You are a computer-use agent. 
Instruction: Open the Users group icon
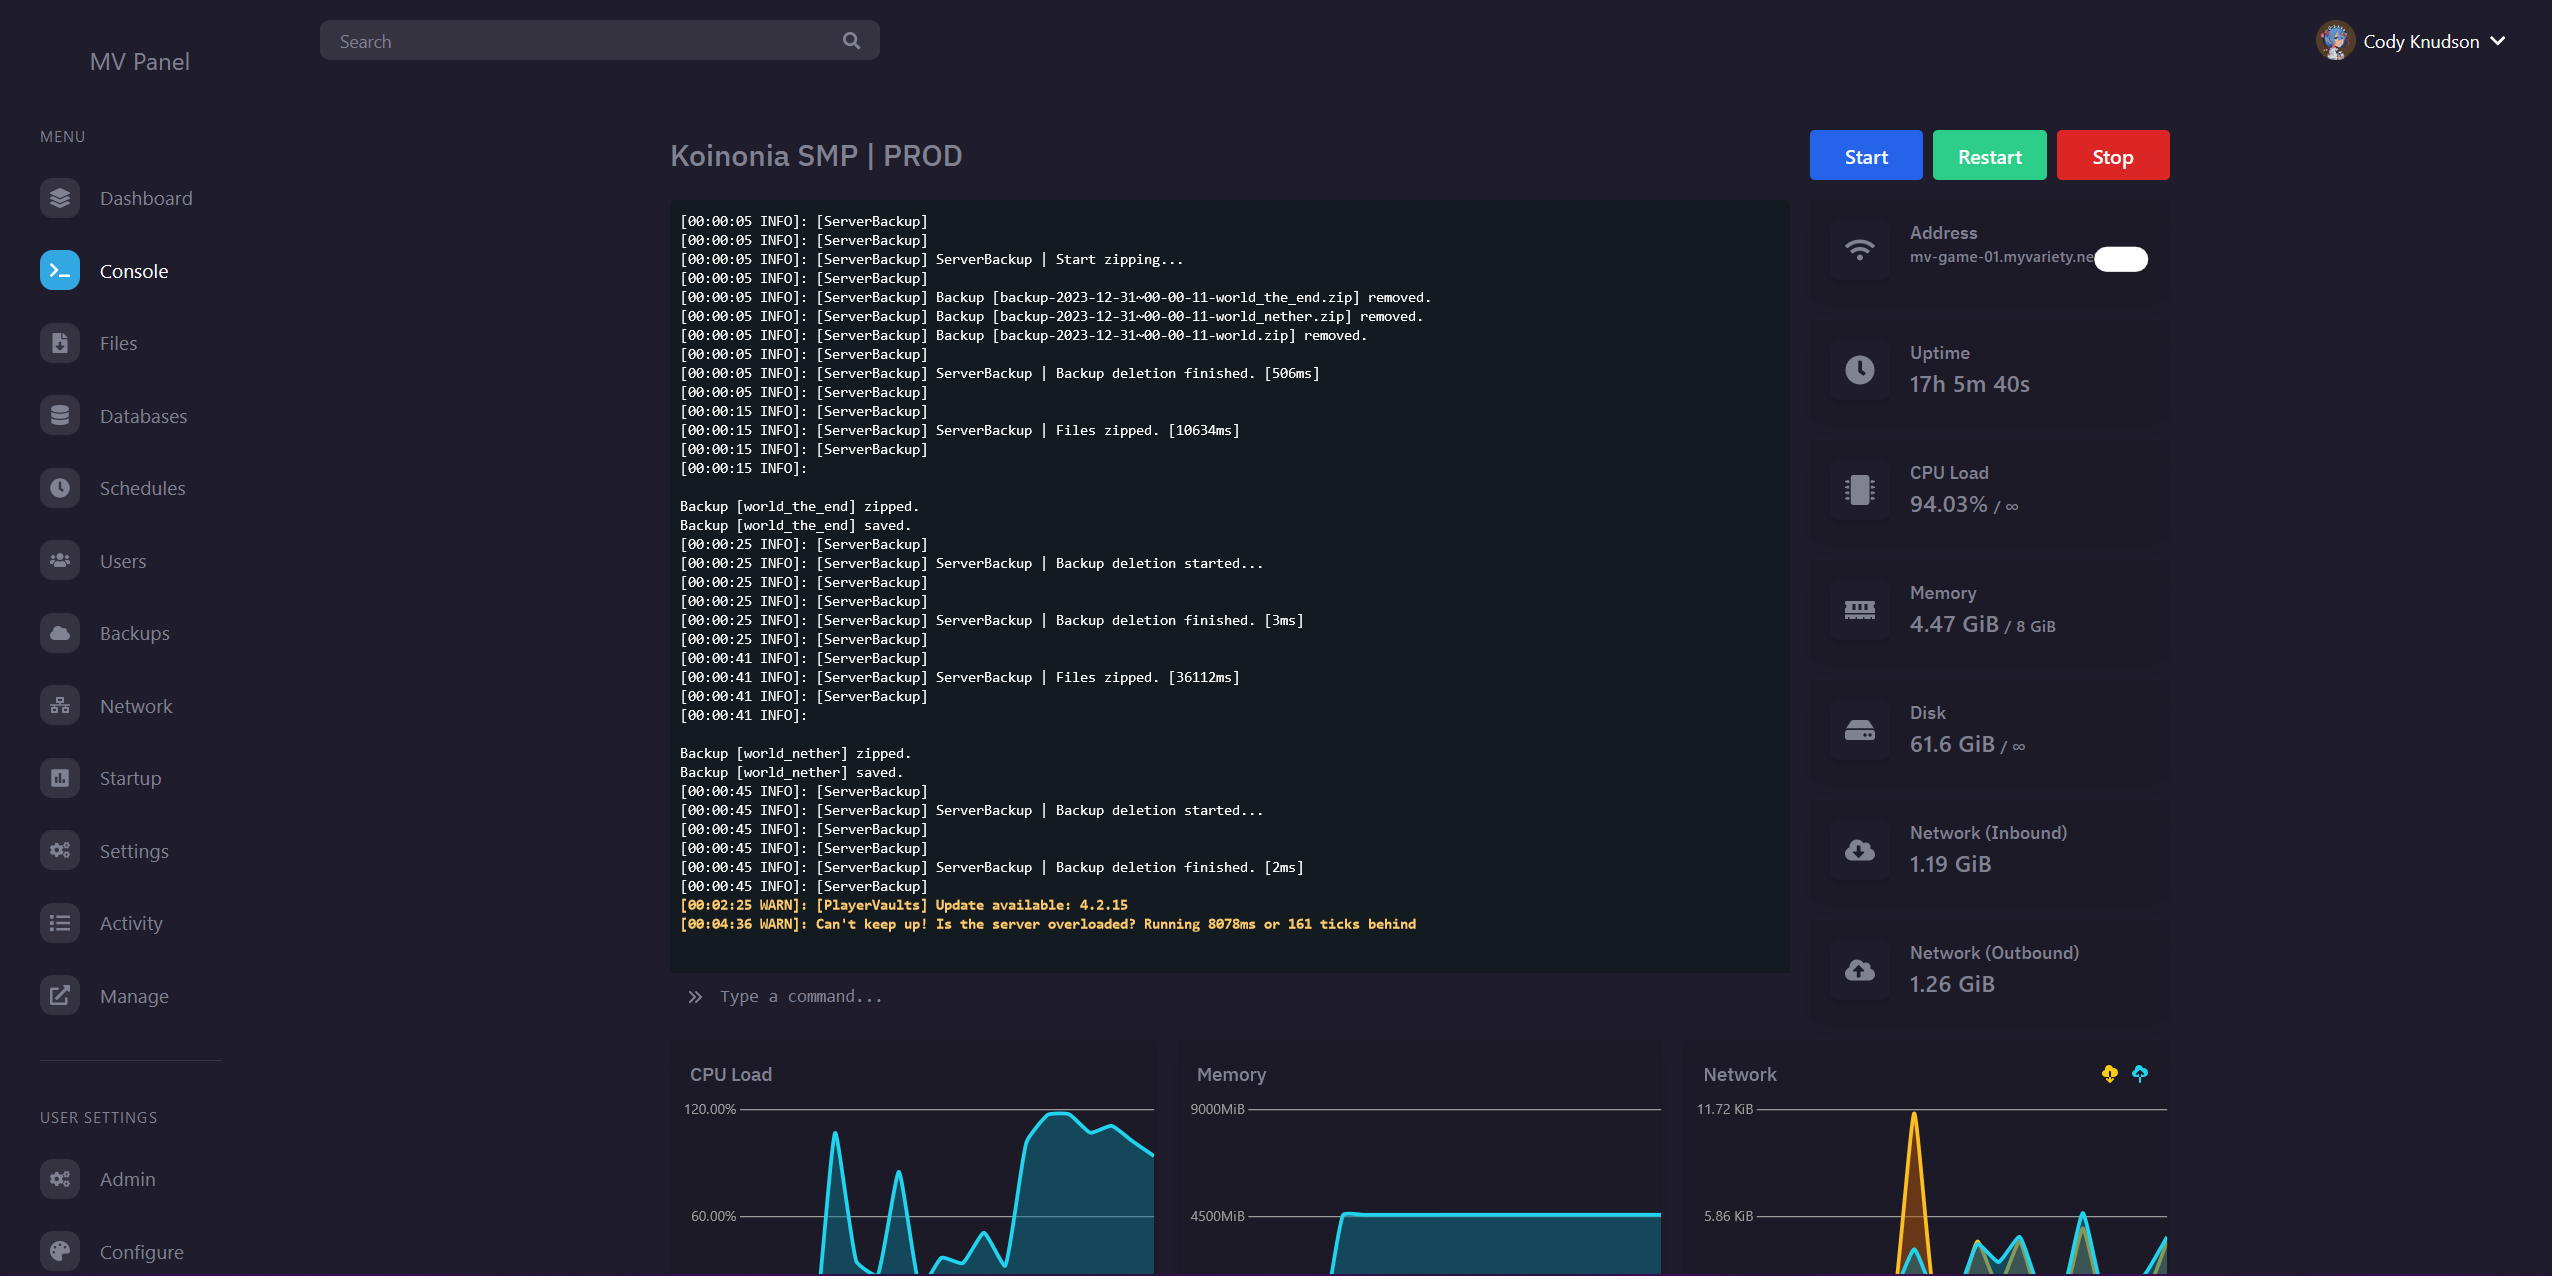(x=60, y=561)
